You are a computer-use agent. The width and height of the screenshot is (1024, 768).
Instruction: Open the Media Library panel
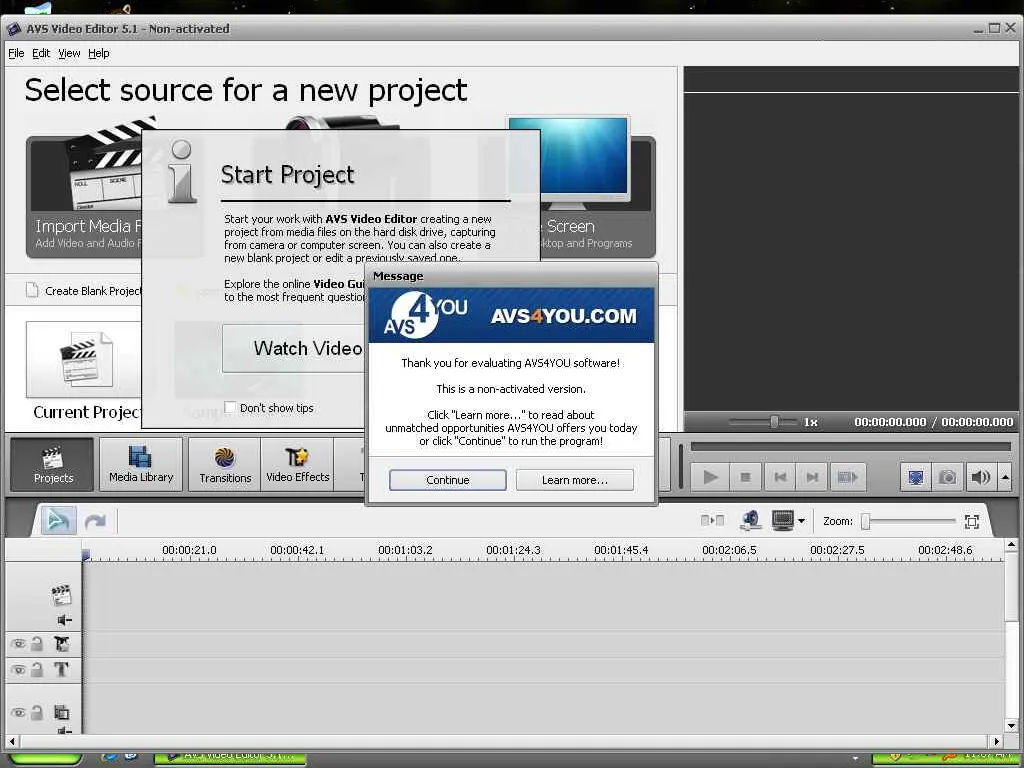(141, 464)
